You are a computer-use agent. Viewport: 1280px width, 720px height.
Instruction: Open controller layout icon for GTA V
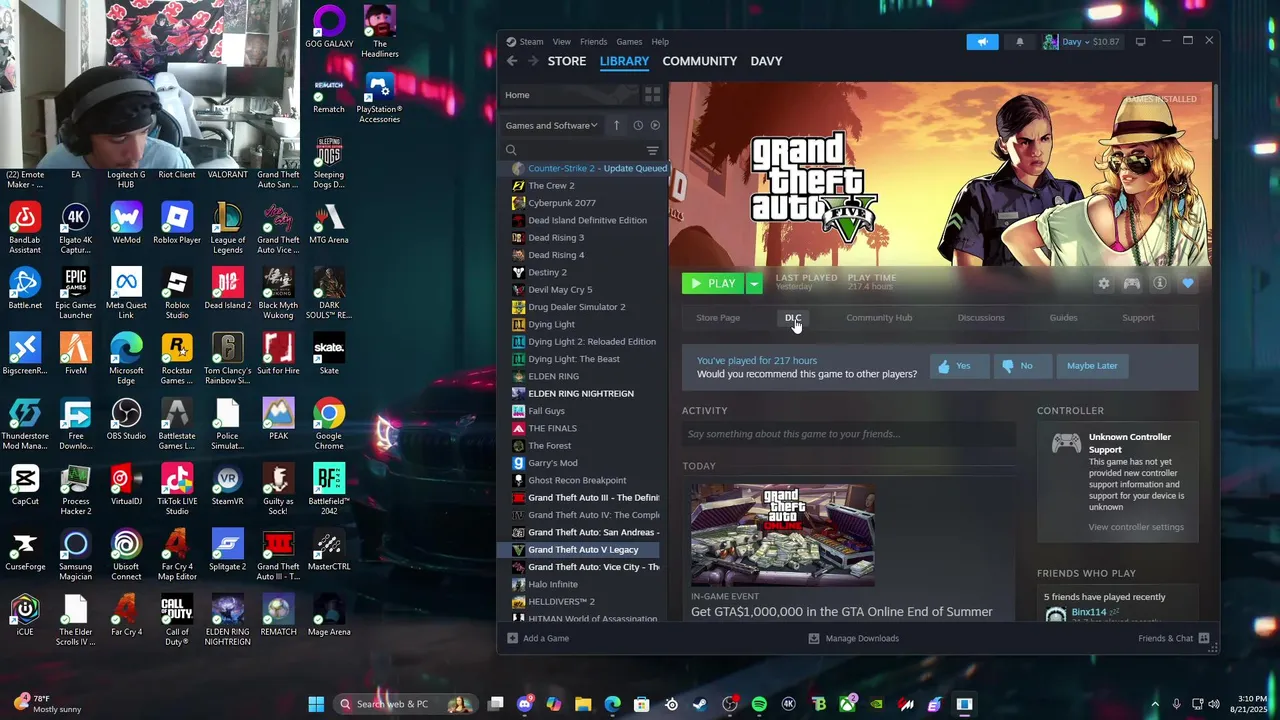[x=1131, y=284]
